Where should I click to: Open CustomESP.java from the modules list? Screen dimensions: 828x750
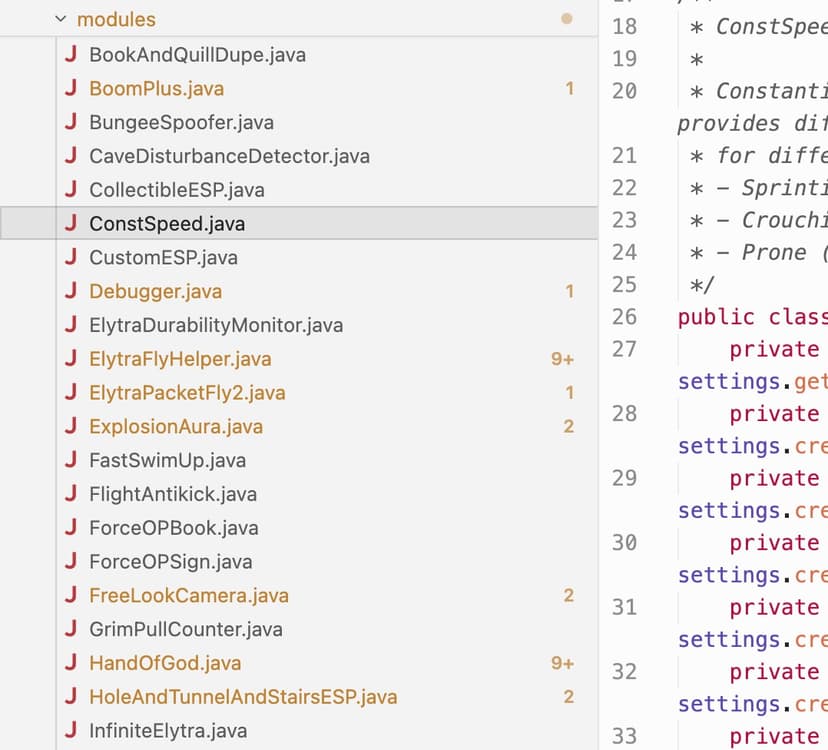[163, 258]
